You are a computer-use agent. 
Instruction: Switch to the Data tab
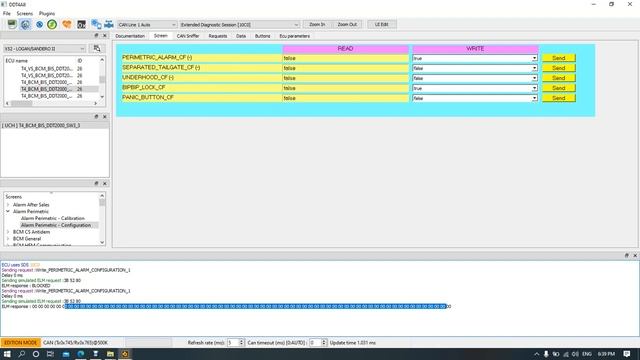tap(241, 36)
